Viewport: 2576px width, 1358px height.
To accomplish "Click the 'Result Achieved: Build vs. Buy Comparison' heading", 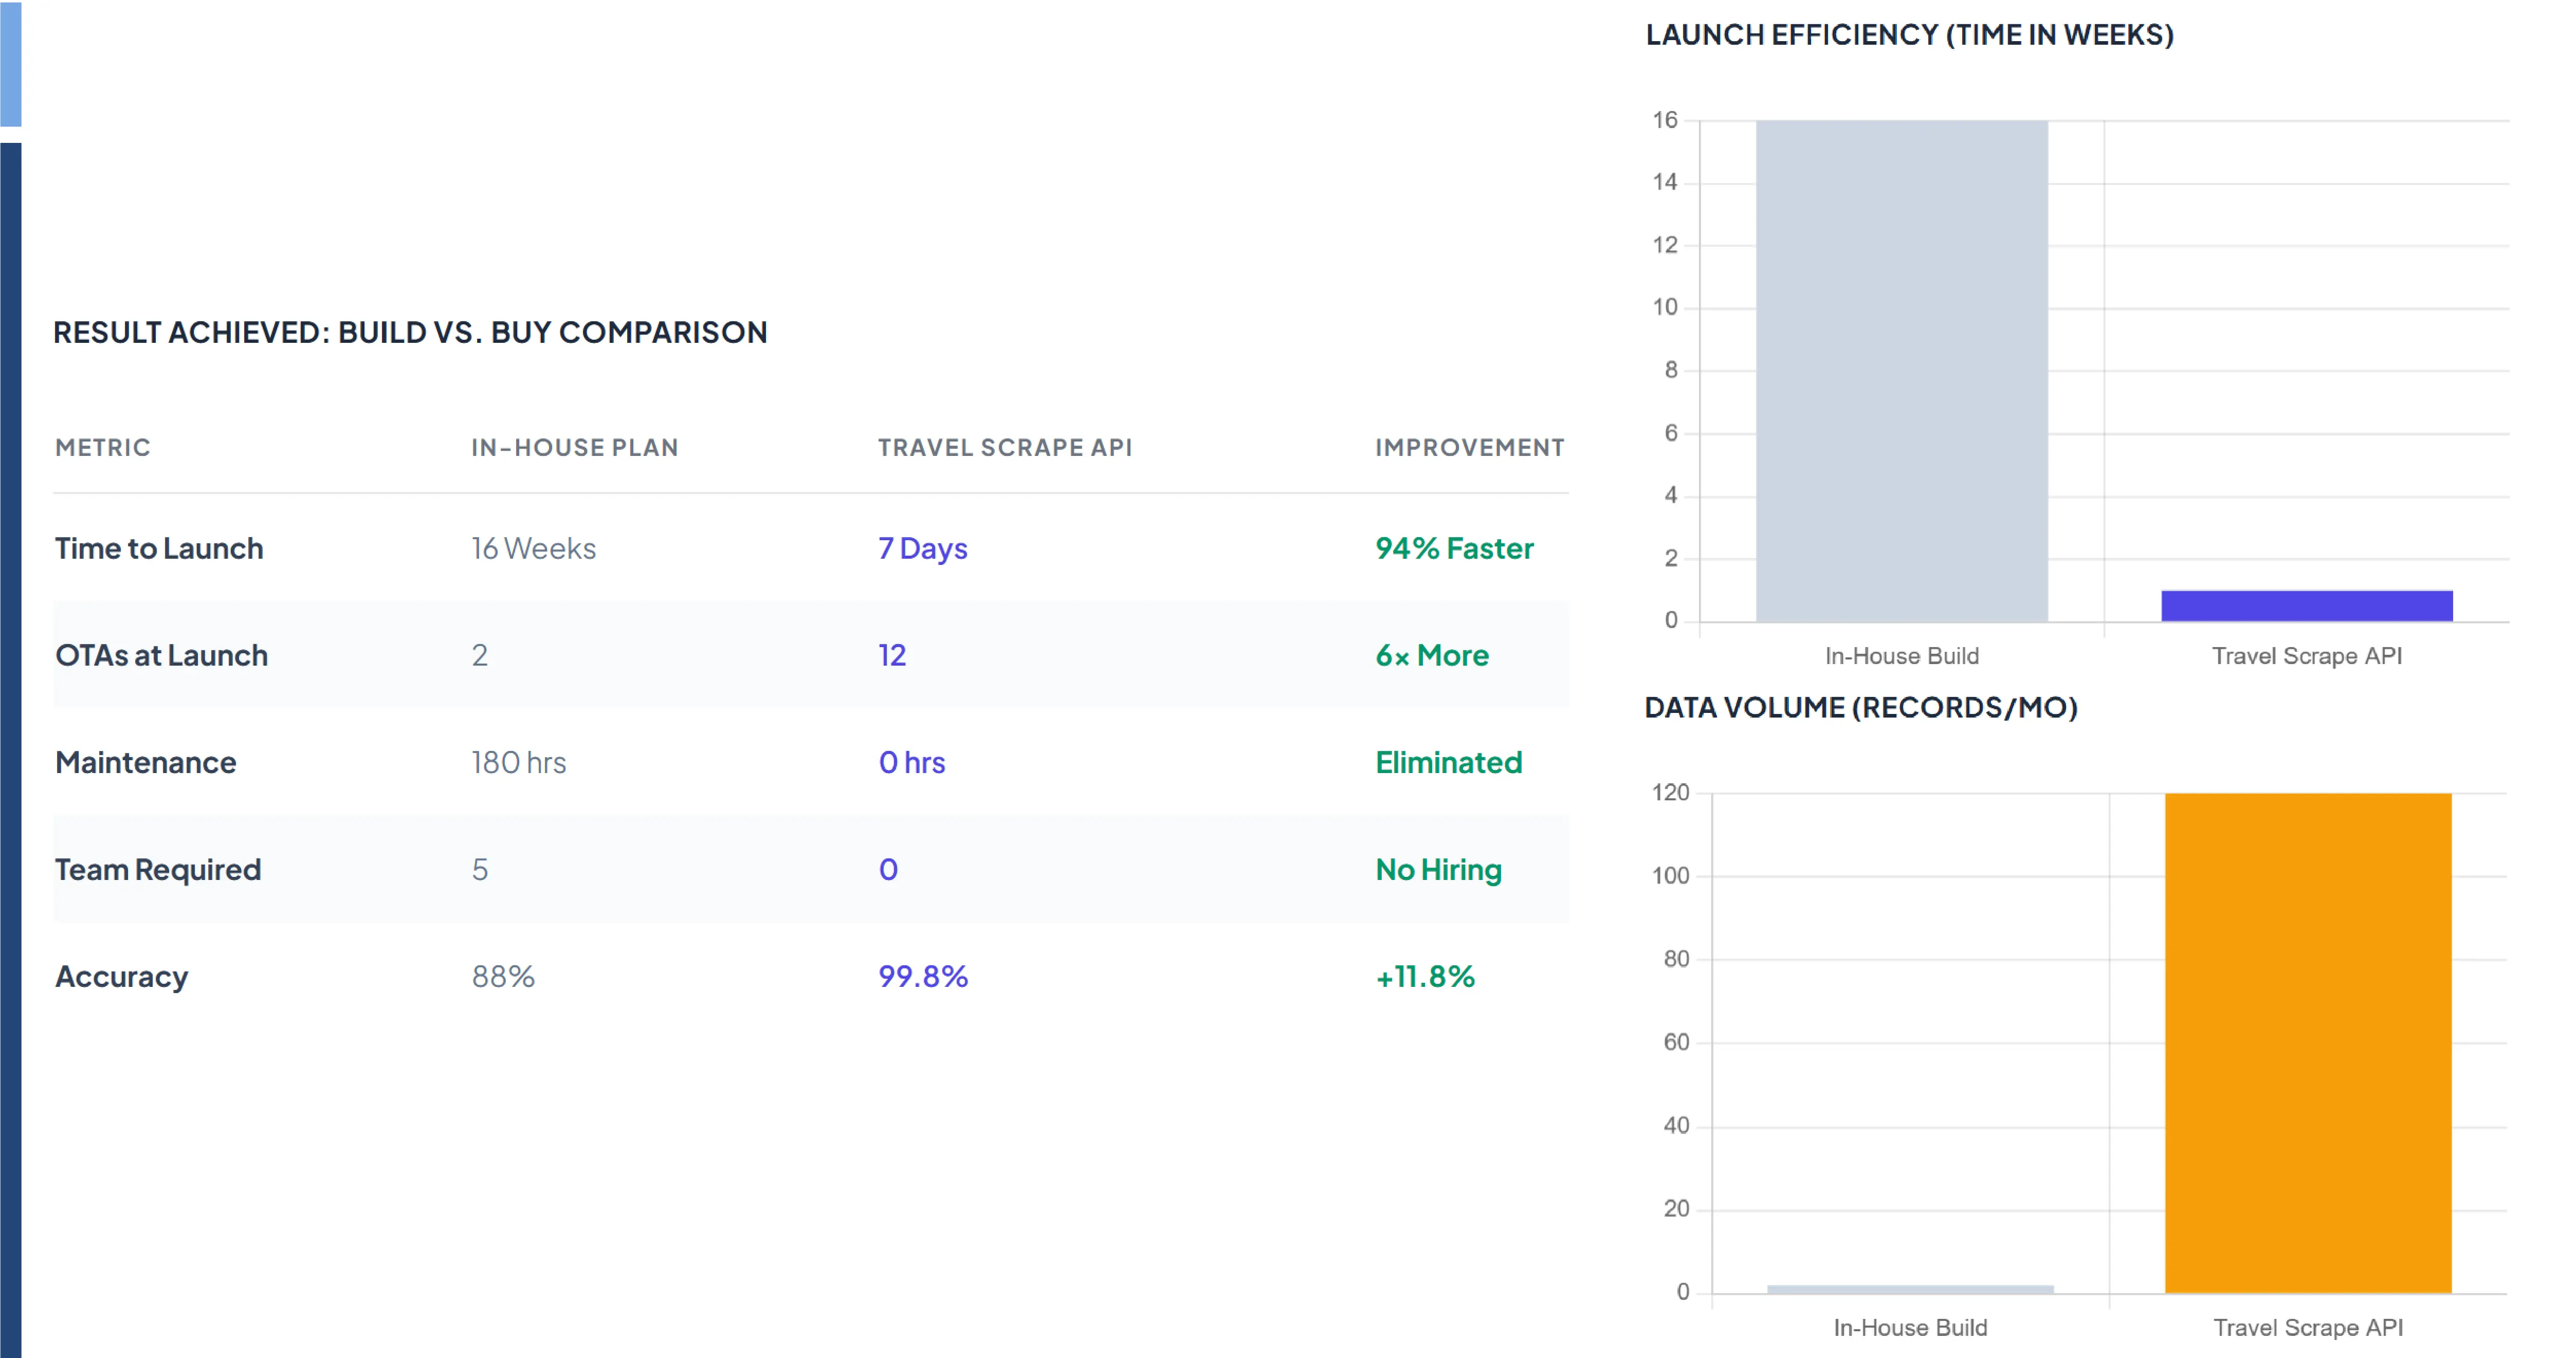I will (410, 332).
